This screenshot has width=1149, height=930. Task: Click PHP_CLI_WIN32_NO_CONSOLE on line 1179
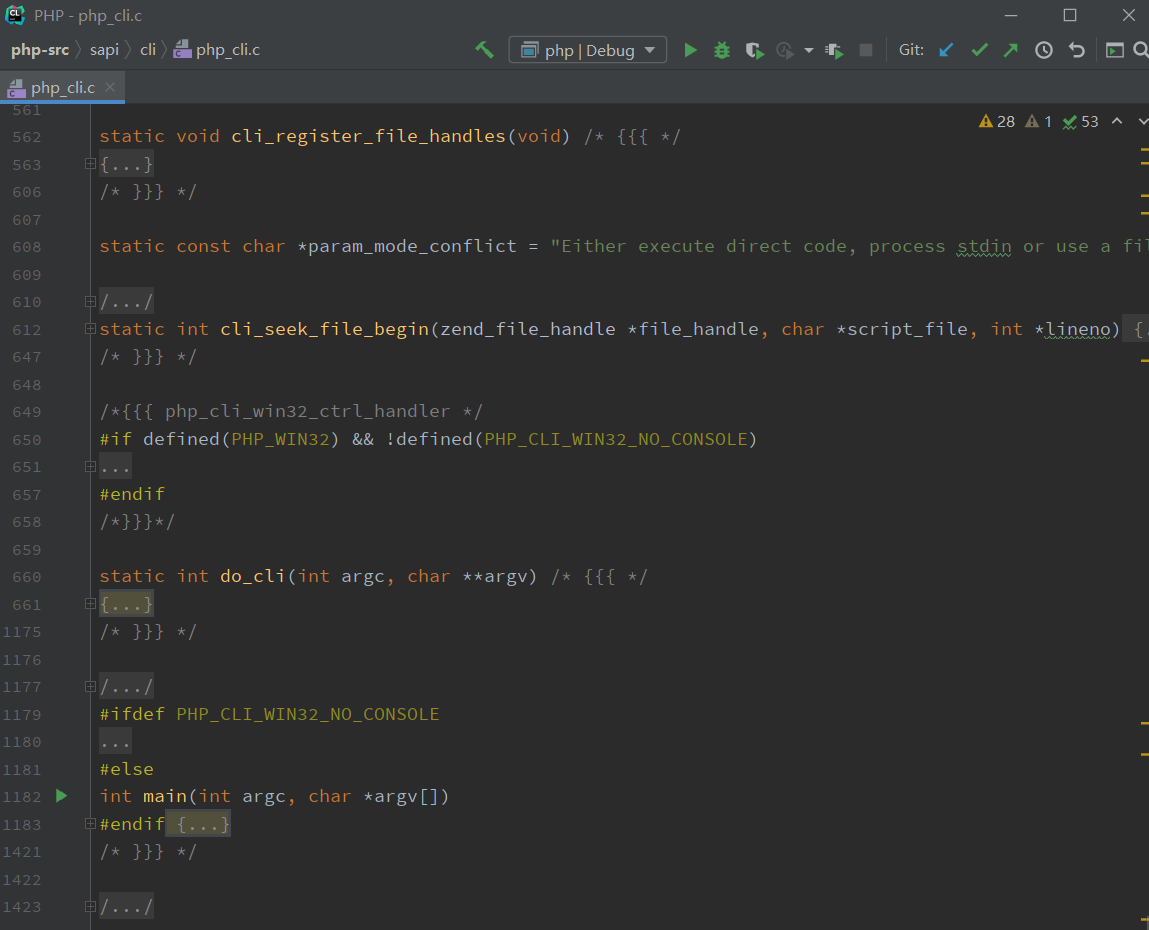308,714
